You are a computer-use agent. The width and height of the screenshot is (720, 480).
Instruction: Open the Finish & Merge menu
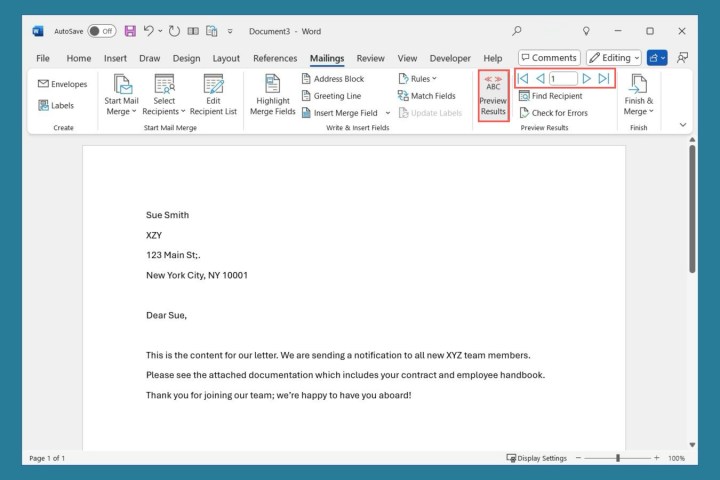638,95
